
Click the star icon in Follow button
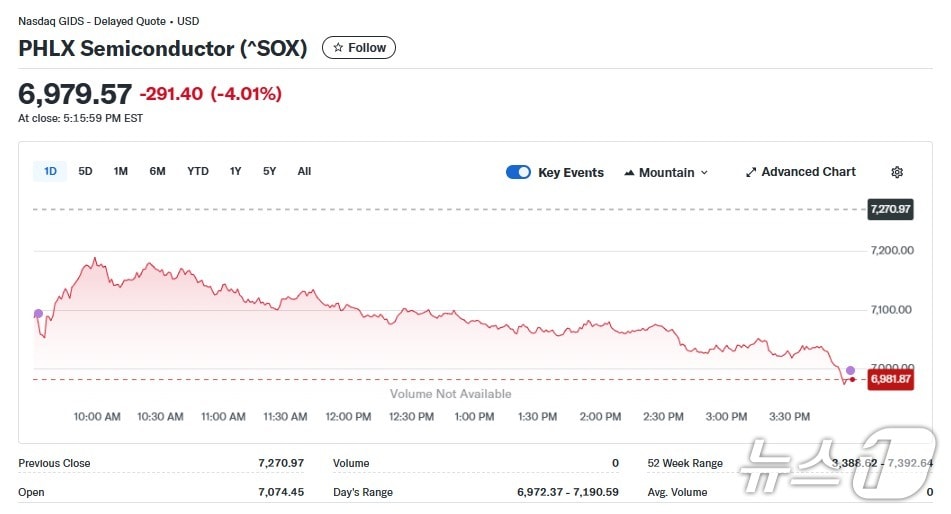tap(338, 47)
